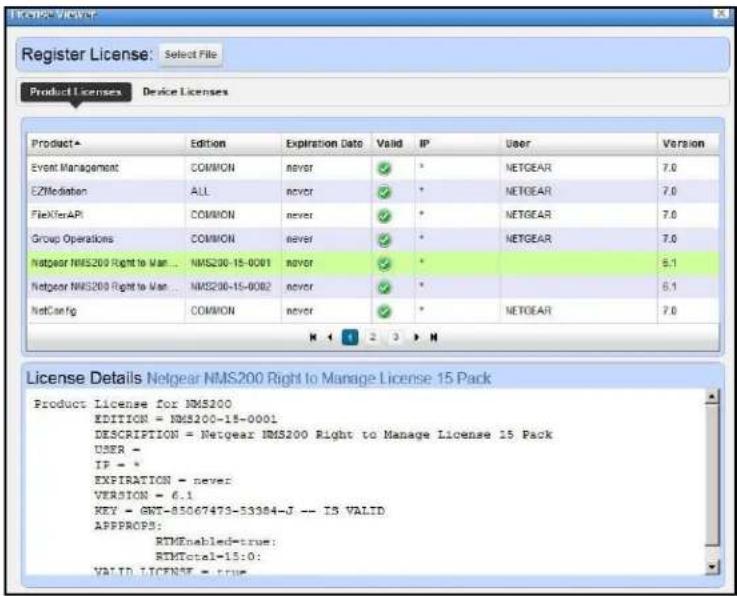Click valid checkmark for FileXferAPI
This screenshot has width=737, height=596.
384,216
